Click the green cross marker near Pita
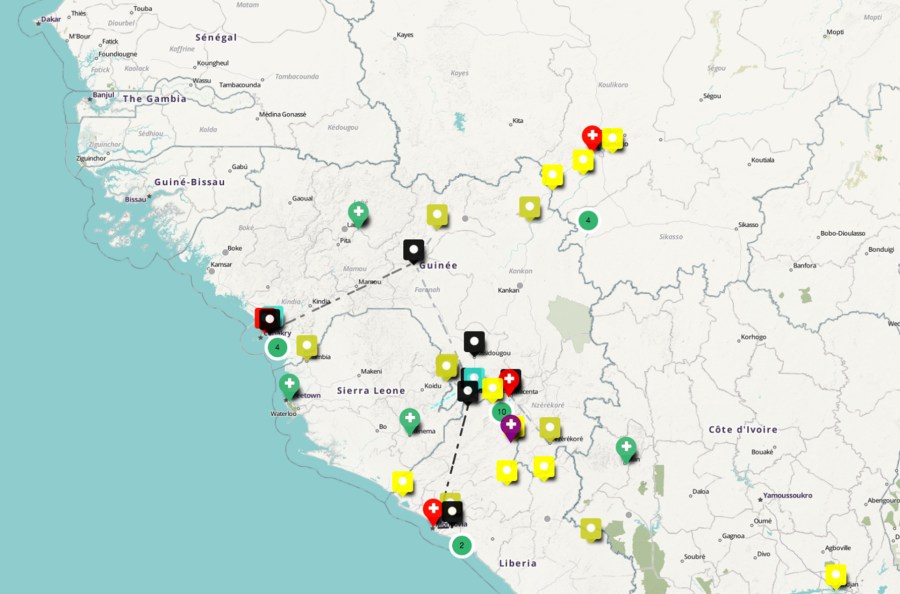900x594 pixels. (x=358, y=212)
